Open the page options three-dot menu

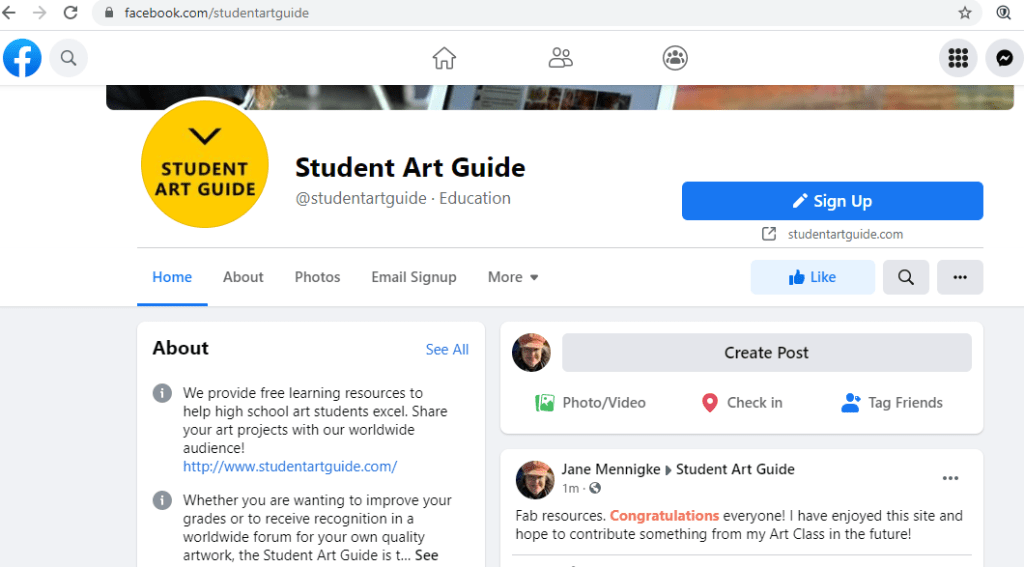pyautogui.click(x=960, y=277)
